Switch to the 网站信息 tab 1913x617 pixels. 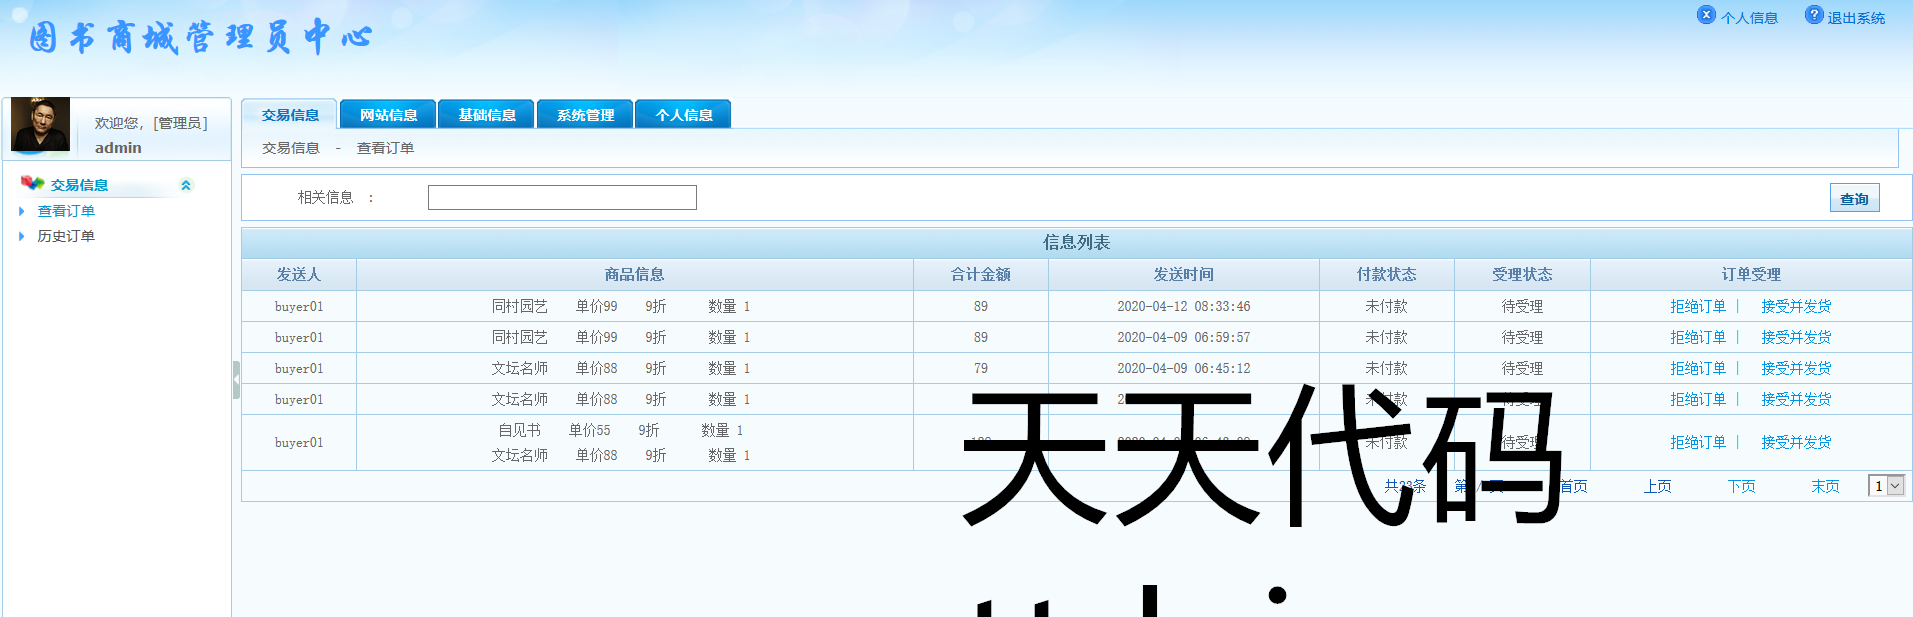(388, 115)
